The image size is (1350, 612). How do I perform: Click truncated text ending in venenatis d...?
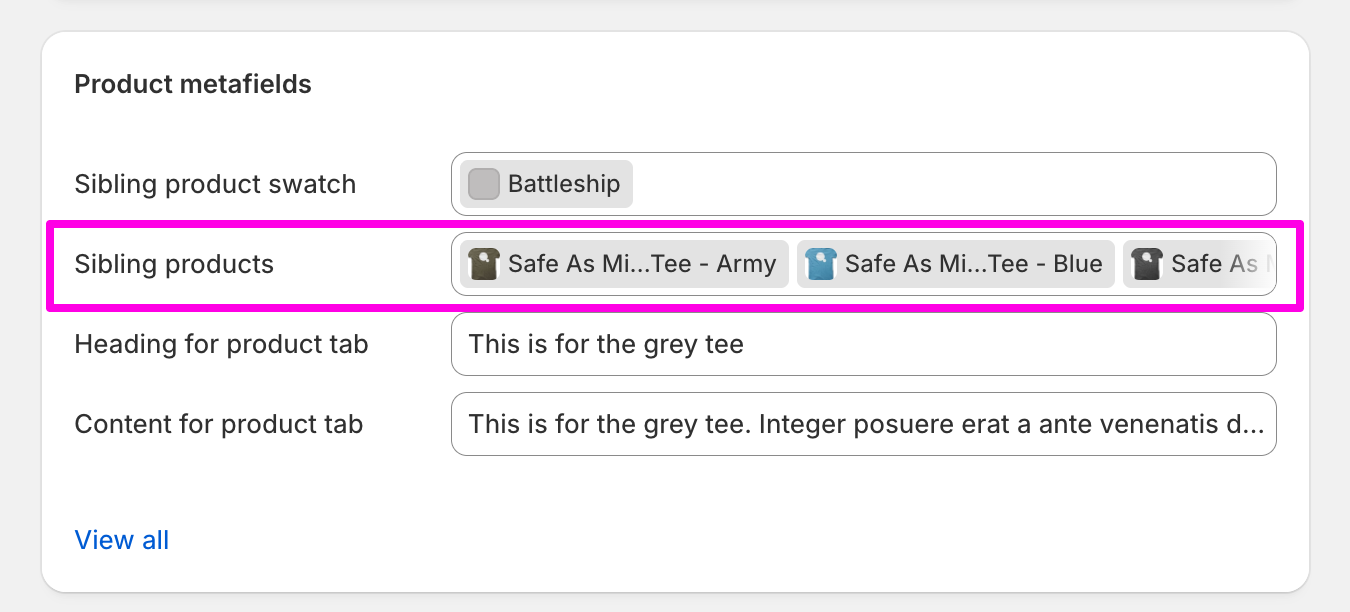[867, 424]
